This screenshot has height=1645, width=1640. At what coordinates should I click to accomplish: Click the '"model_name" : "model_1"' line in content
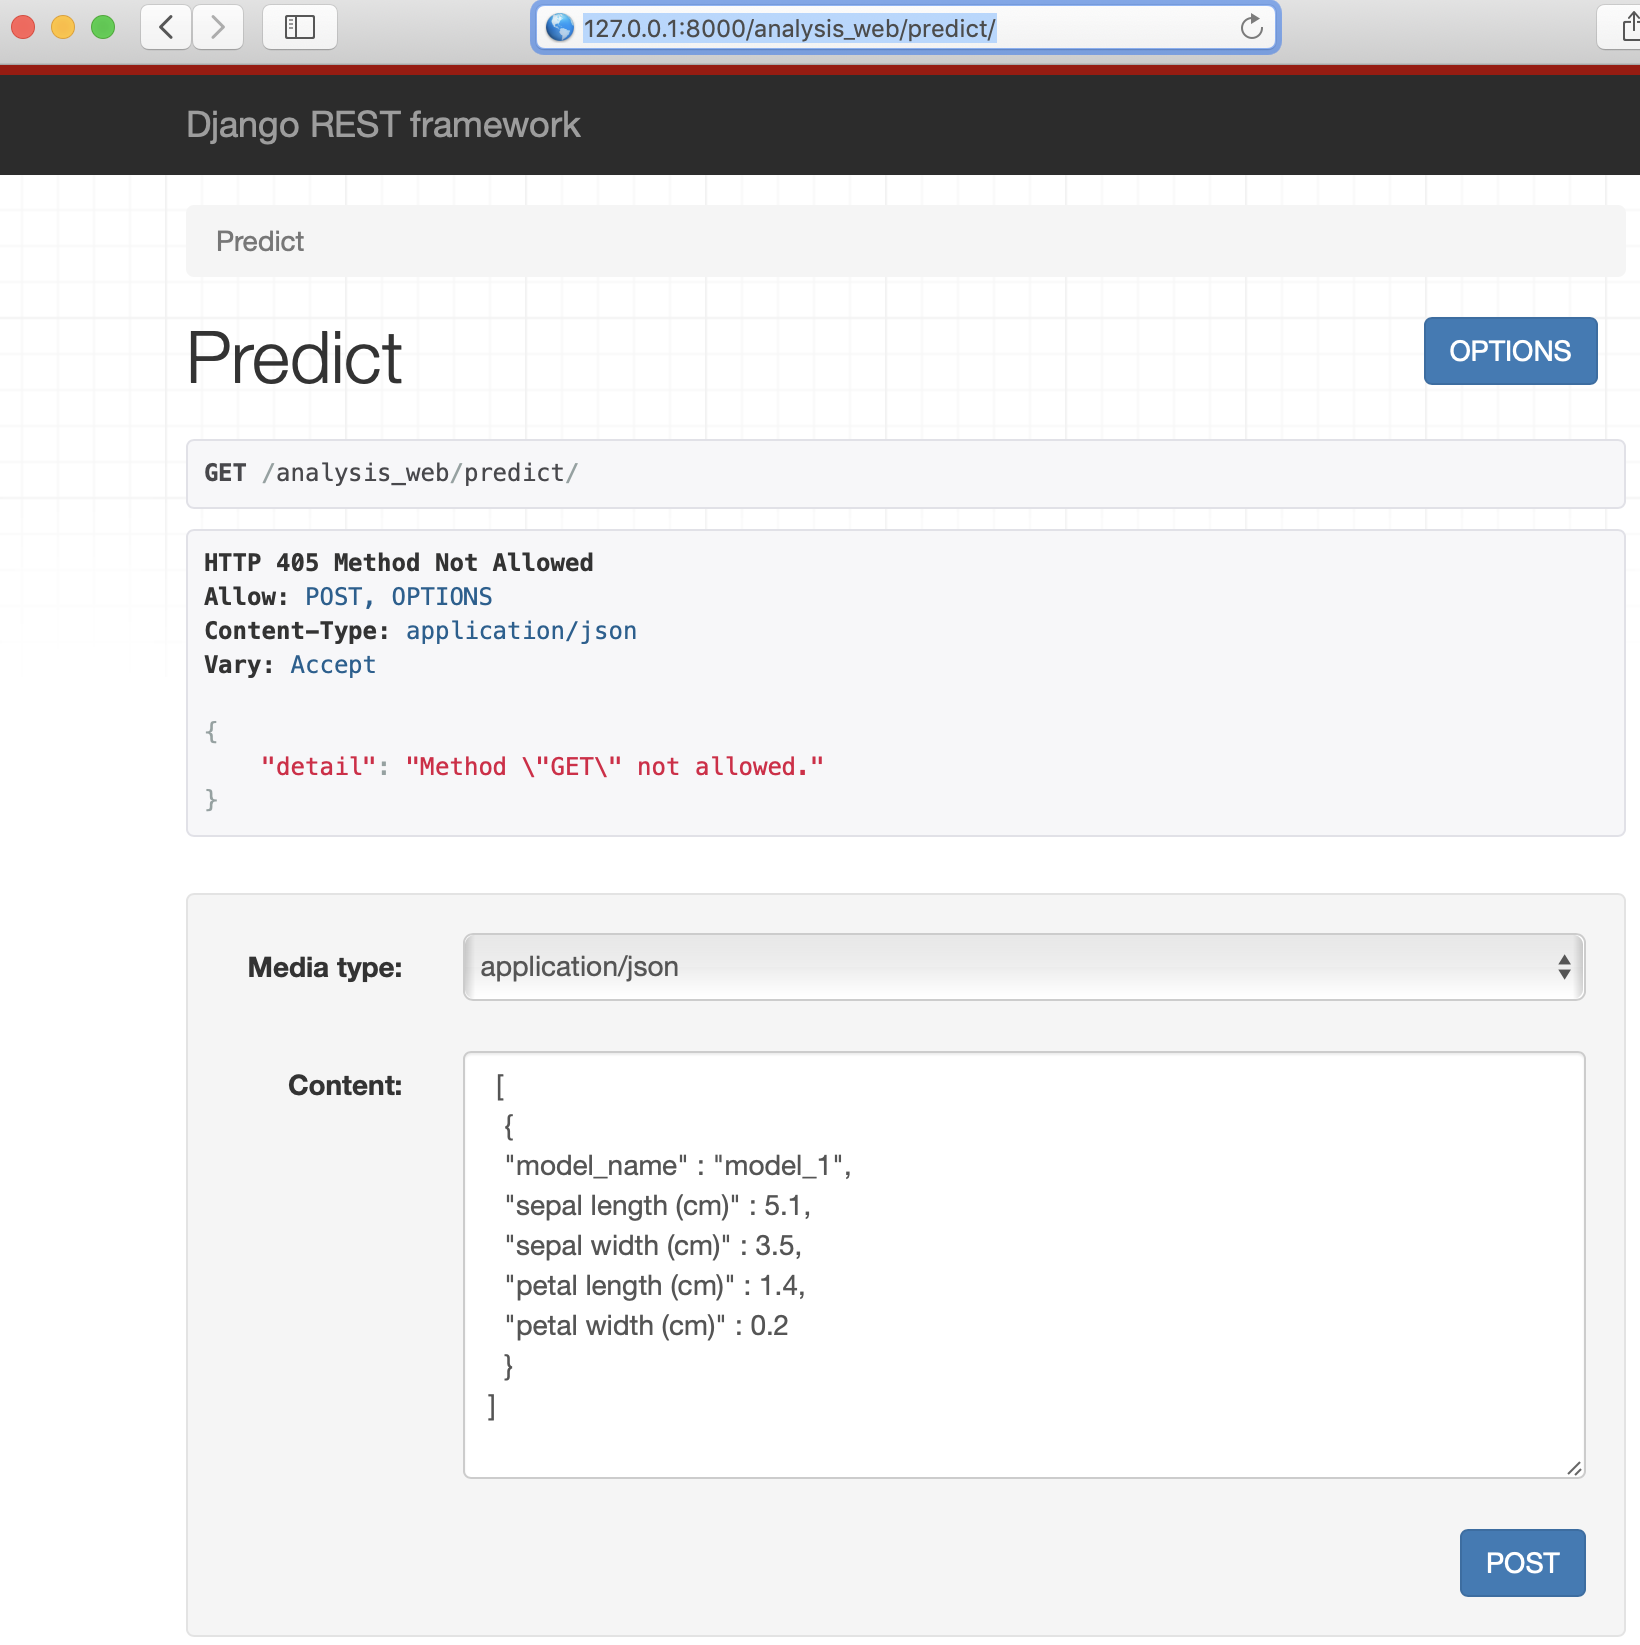pyautogui.click(x=678, y=1166)
